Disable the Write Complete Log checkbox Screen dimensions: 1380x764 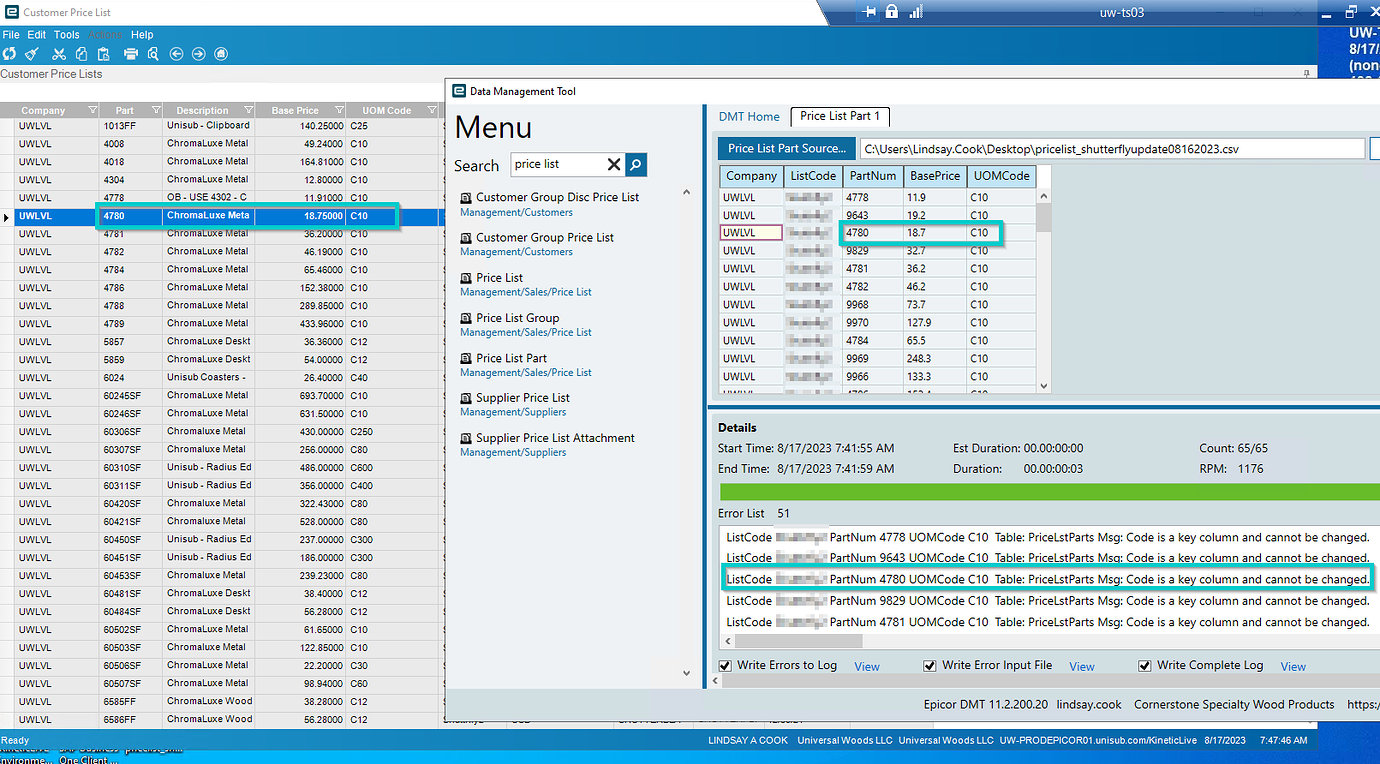1145,666
